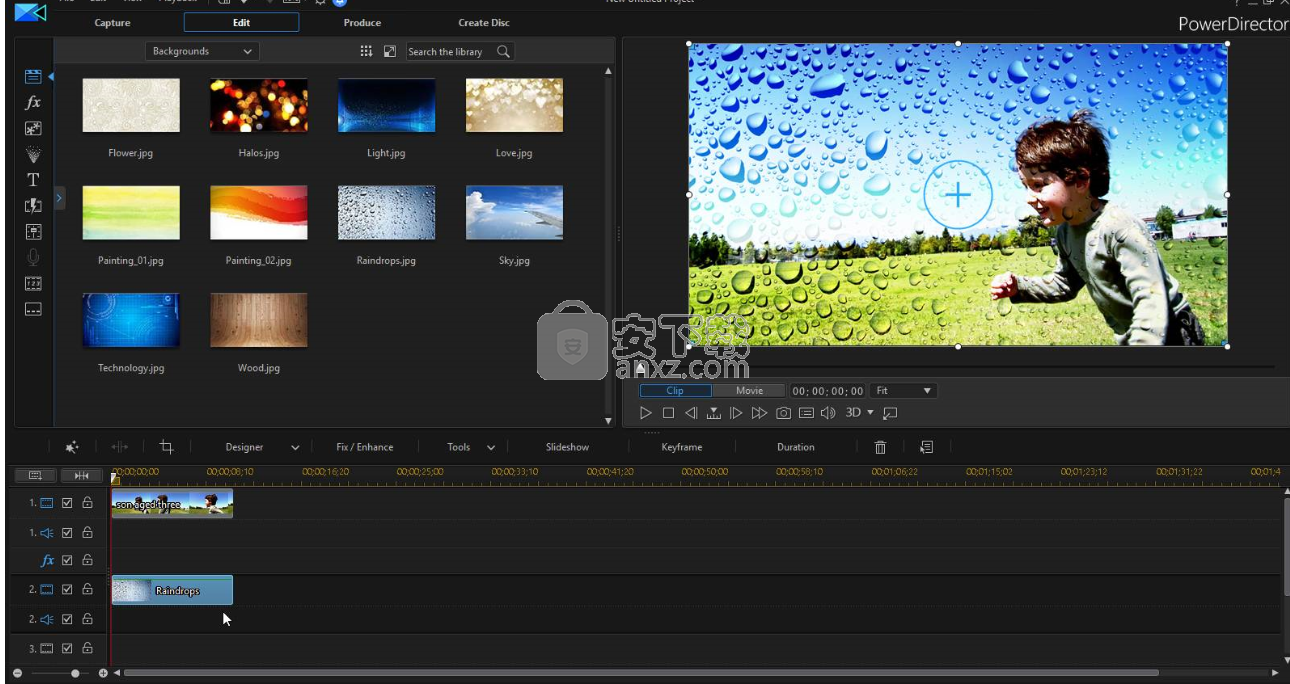Adjust preview volume speaker icon
1290x684 pixels.
pos(828,413)
